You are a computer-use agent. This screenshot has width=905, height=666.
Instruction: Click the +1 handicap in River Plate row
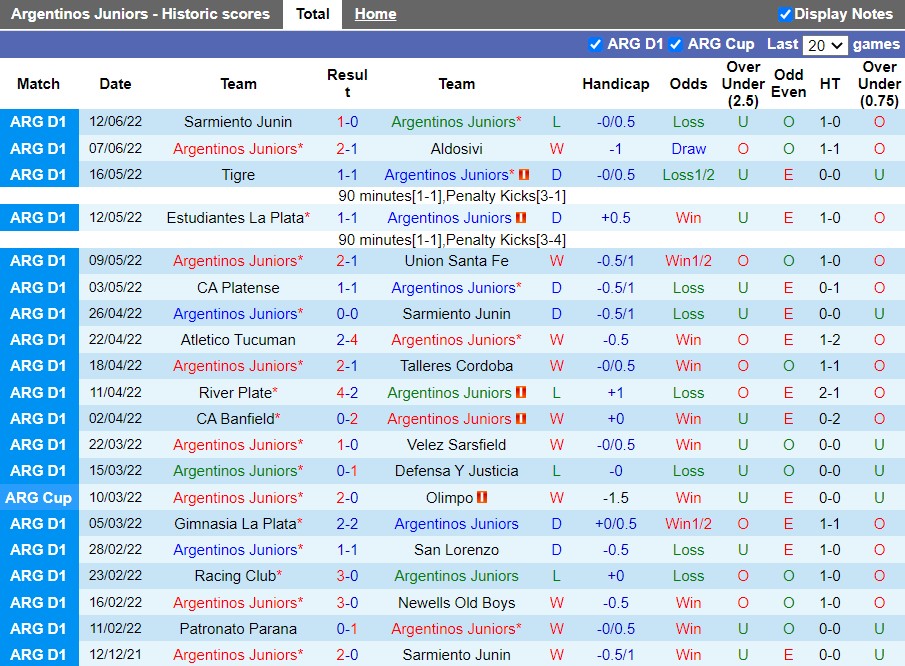[x=615, y=392]
